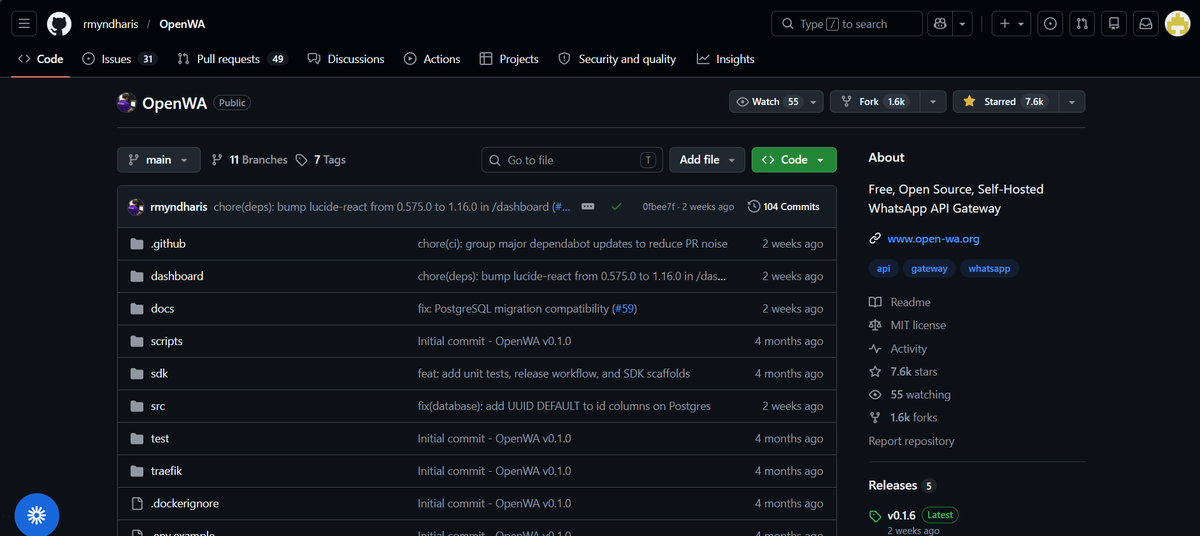Open the notifications inbox icon
The image size is (1200, 536).
[1146, 24]
